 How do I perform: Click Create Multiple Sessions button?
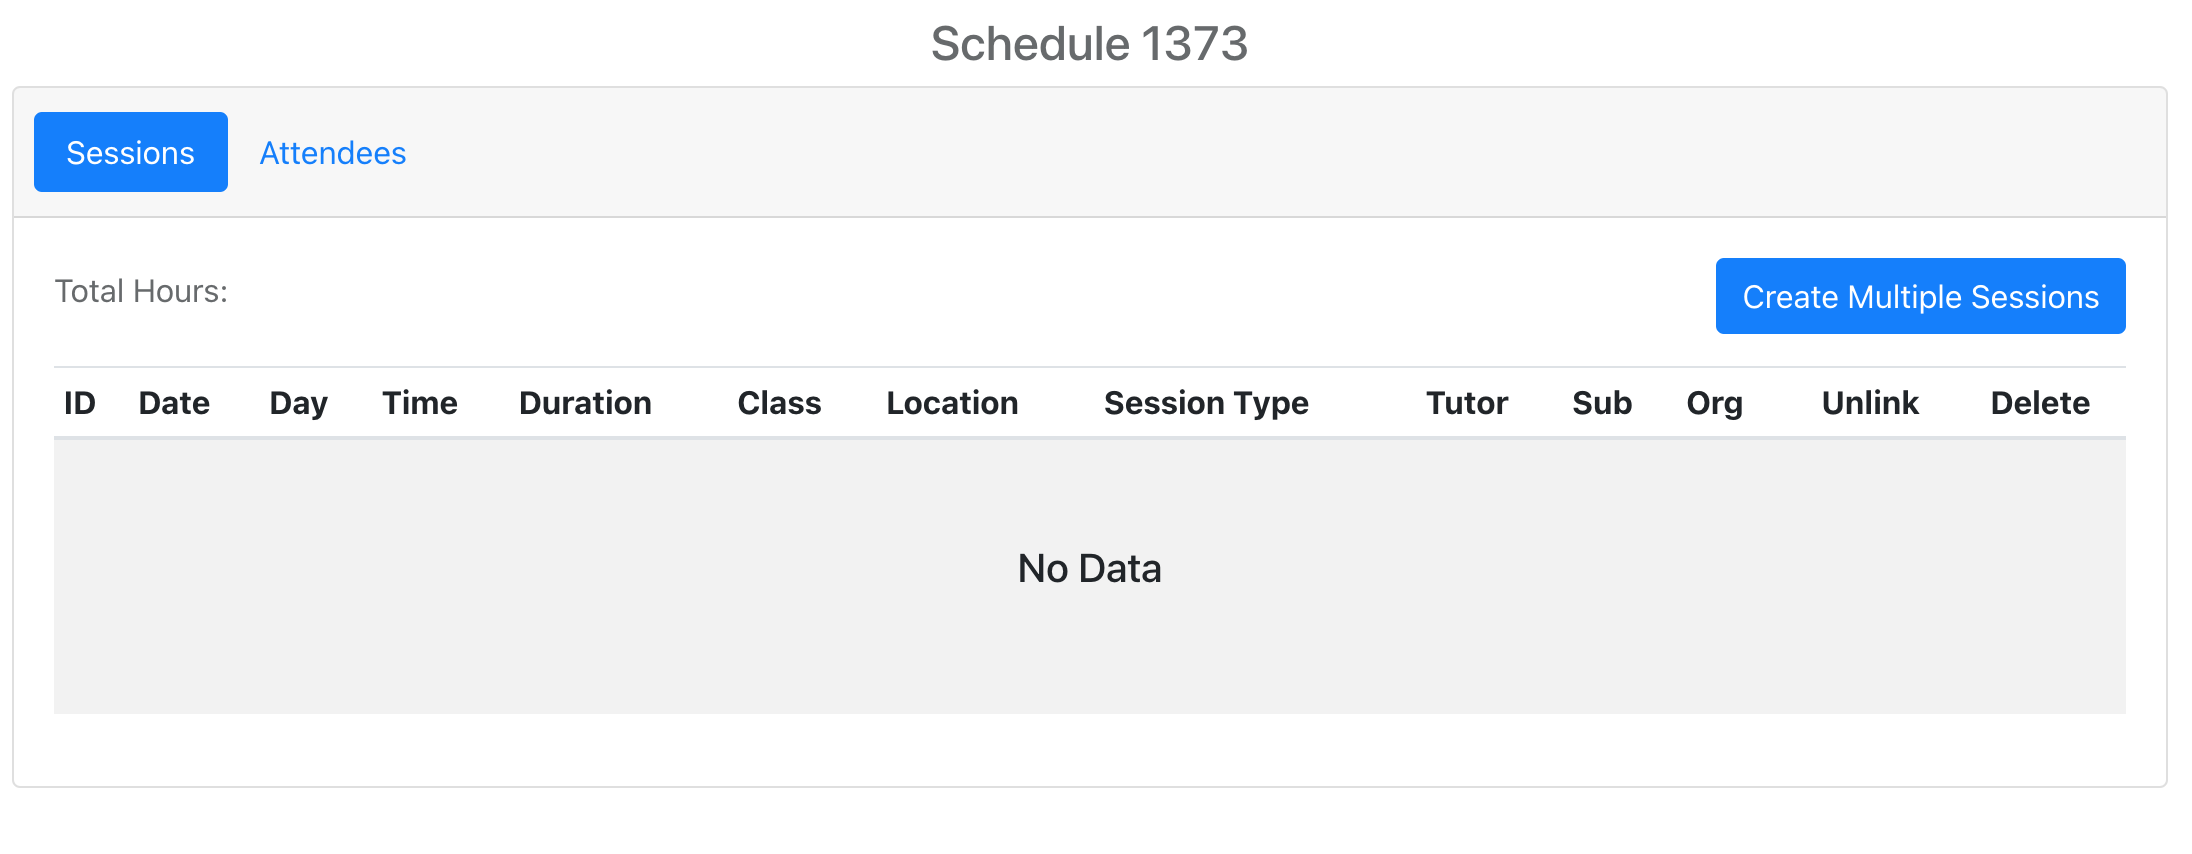[x=1919, y=296]
